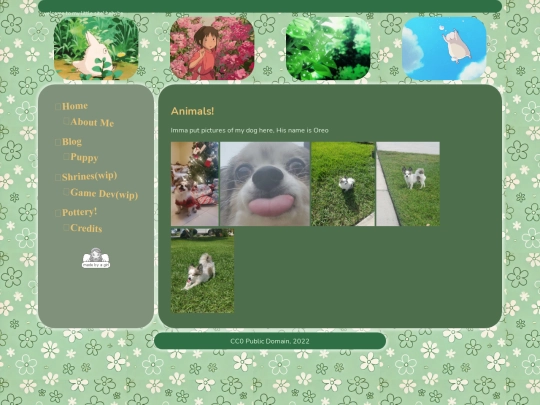The height and width of the screenshot is (405, 540).
Task: Click bullet icon beside Pottery!
Action: click(58, 213)
